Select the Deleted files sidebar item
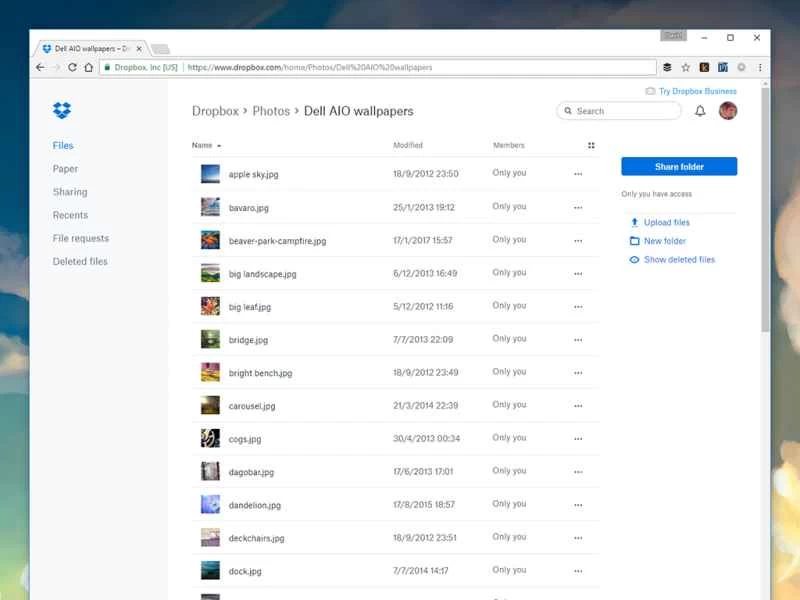The height and width of the screenshot is (600, 800). (80, 261)
